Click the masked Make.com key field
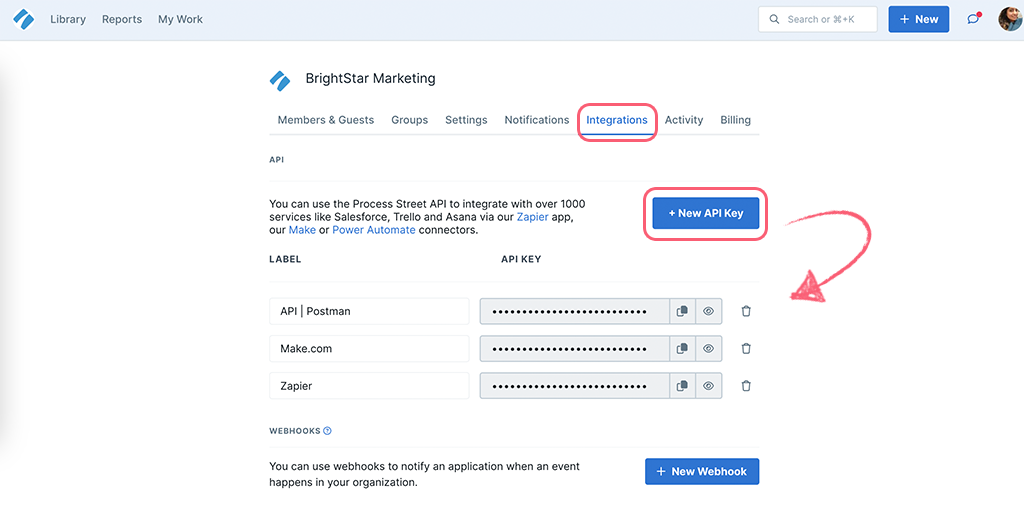The width and height of the screenshot is (1024, 512). pos(575,349)
